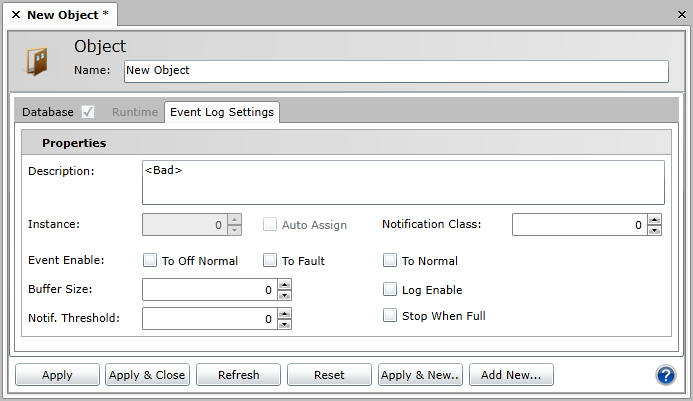Increase Notif. Threshold with up arrow
The image size is (693, 401).
click(284, 313)
